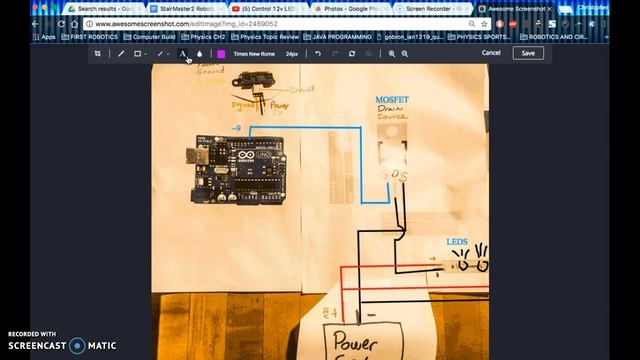Select the text 'A' tool
Viewport: 640px width, 360px height.
click(x=182, y=53)
